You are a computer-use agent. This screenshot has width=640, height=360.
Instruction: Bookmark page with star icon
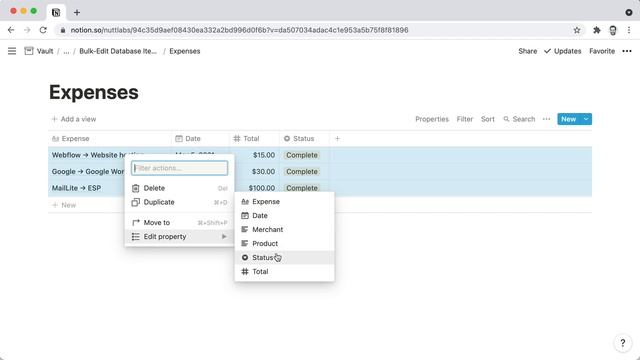click(577, 30)
